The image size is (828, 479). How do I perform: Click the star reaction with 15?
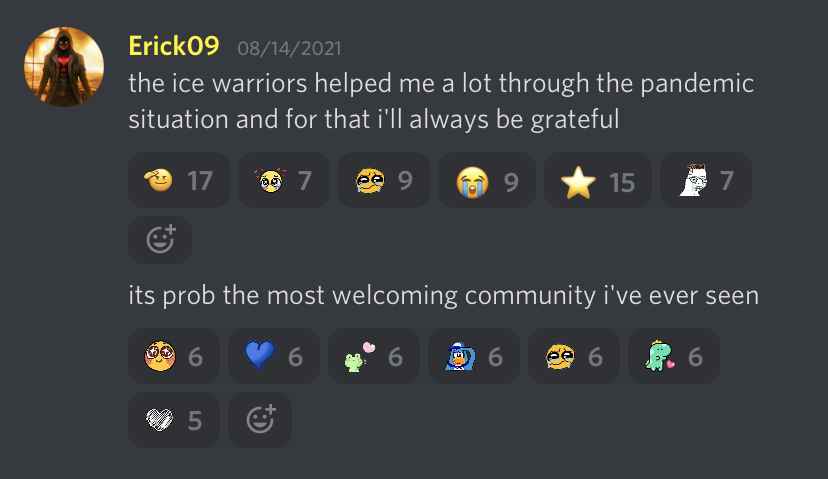pos(598,180)
